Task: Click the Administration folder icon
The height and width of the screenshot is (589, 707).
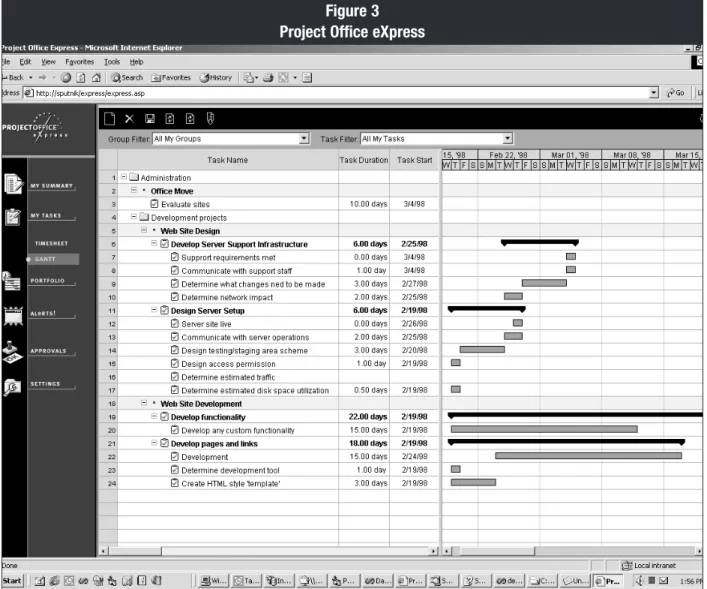Action: point(134,177)
